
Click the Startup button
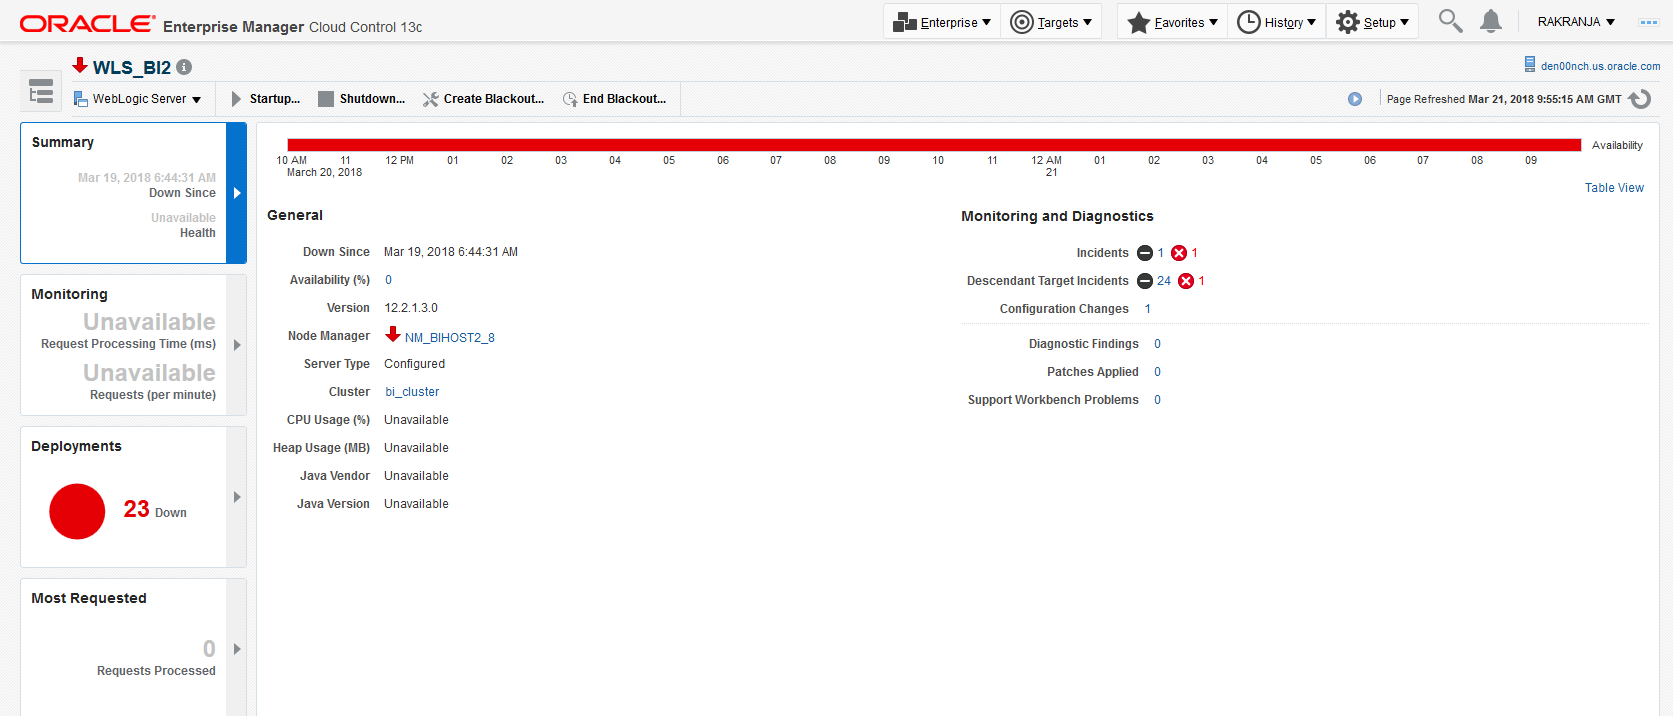pyautogui.click(x=265, y=99)
